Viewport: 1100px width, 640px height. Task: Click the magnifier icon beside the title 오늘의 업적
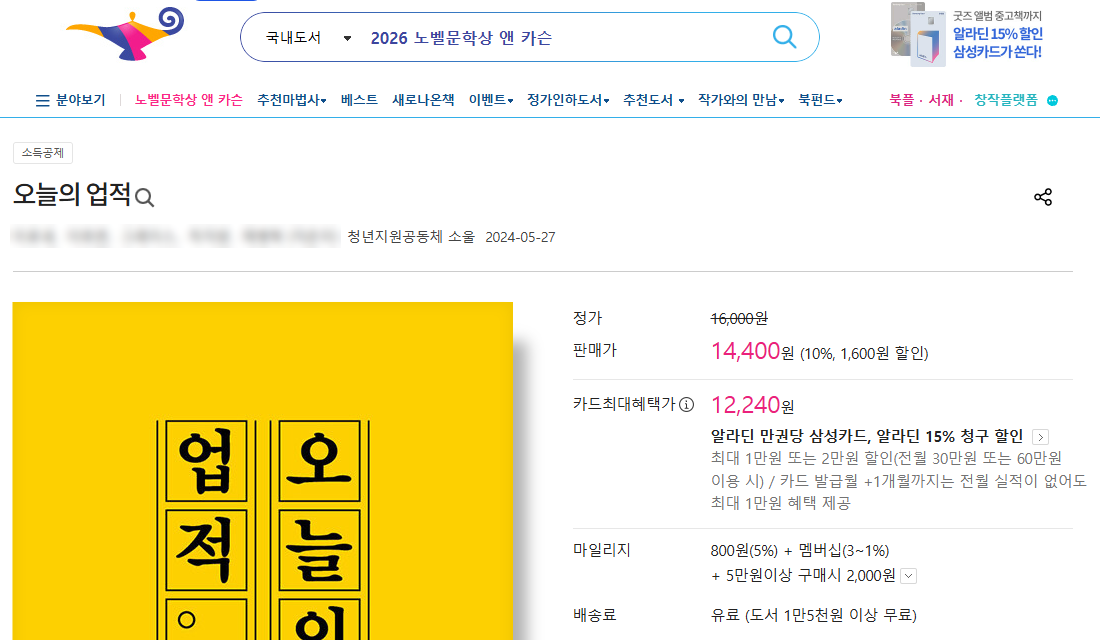click(145, 198)
